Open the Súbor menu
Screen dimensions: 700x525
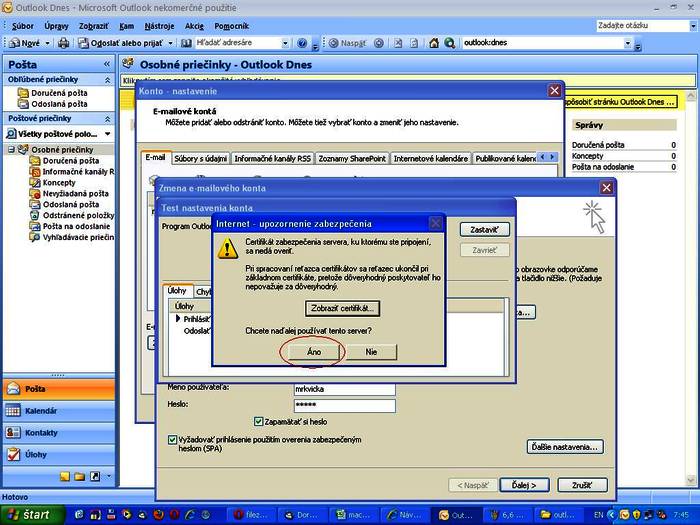(x=23, y=26)
